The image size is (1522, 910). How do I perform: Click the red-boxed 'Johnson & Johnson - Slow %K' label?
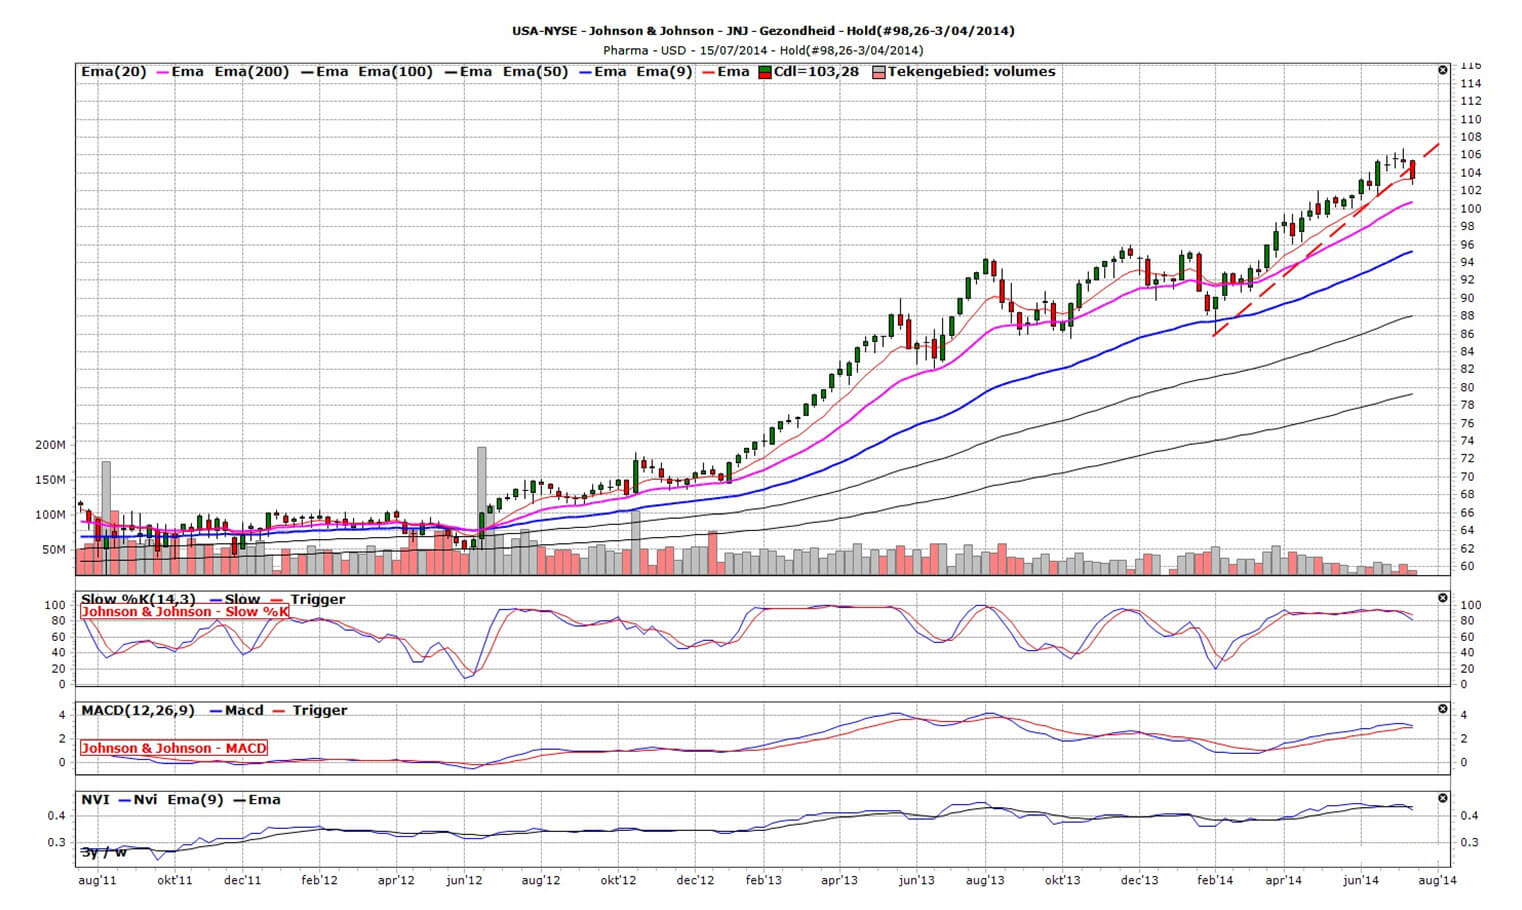[185, 612]
